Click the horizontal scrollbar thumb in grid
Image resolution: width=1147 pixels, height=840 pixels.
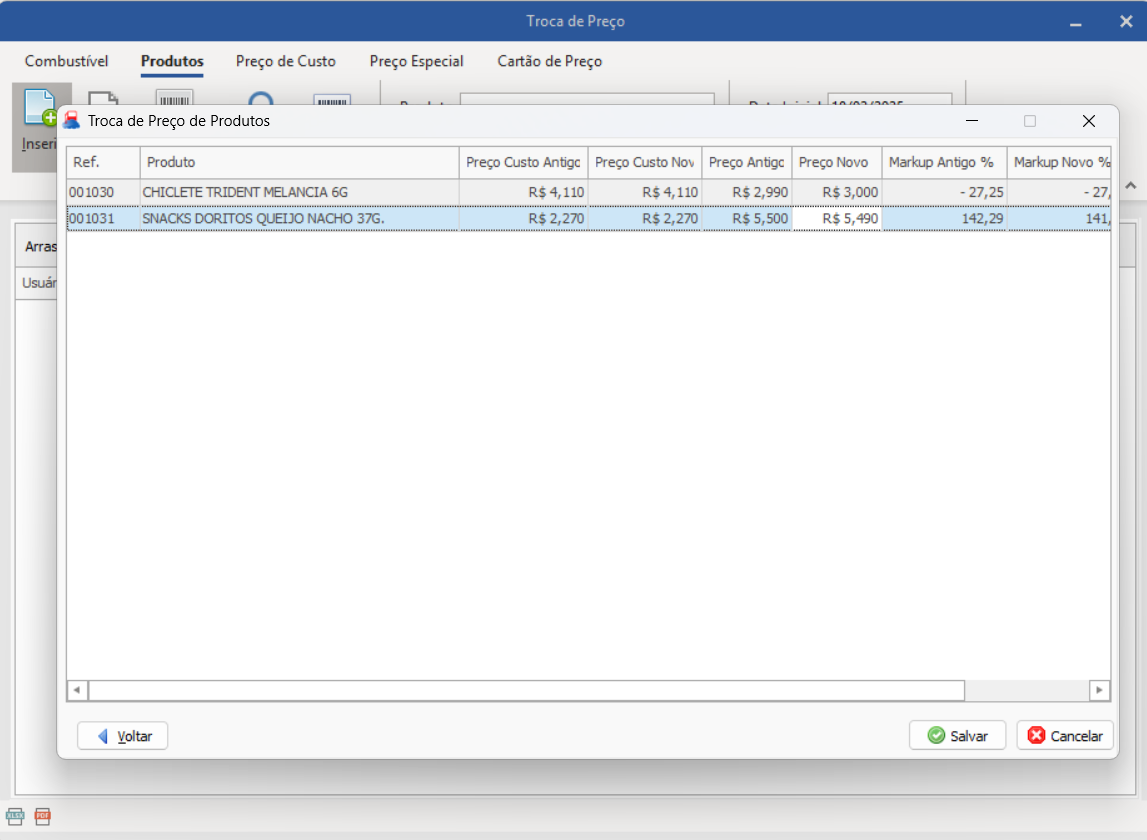526,690
